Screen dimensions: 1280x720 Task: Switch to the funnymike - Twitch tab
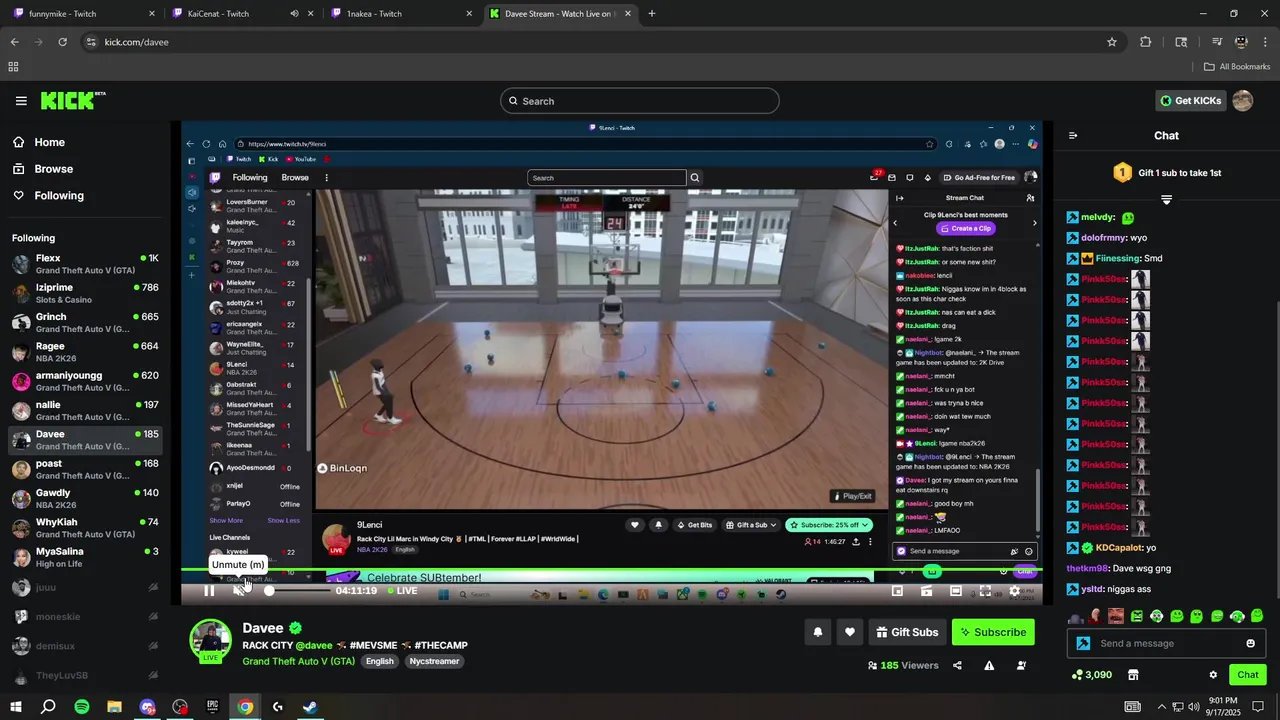tap(84, 13)
